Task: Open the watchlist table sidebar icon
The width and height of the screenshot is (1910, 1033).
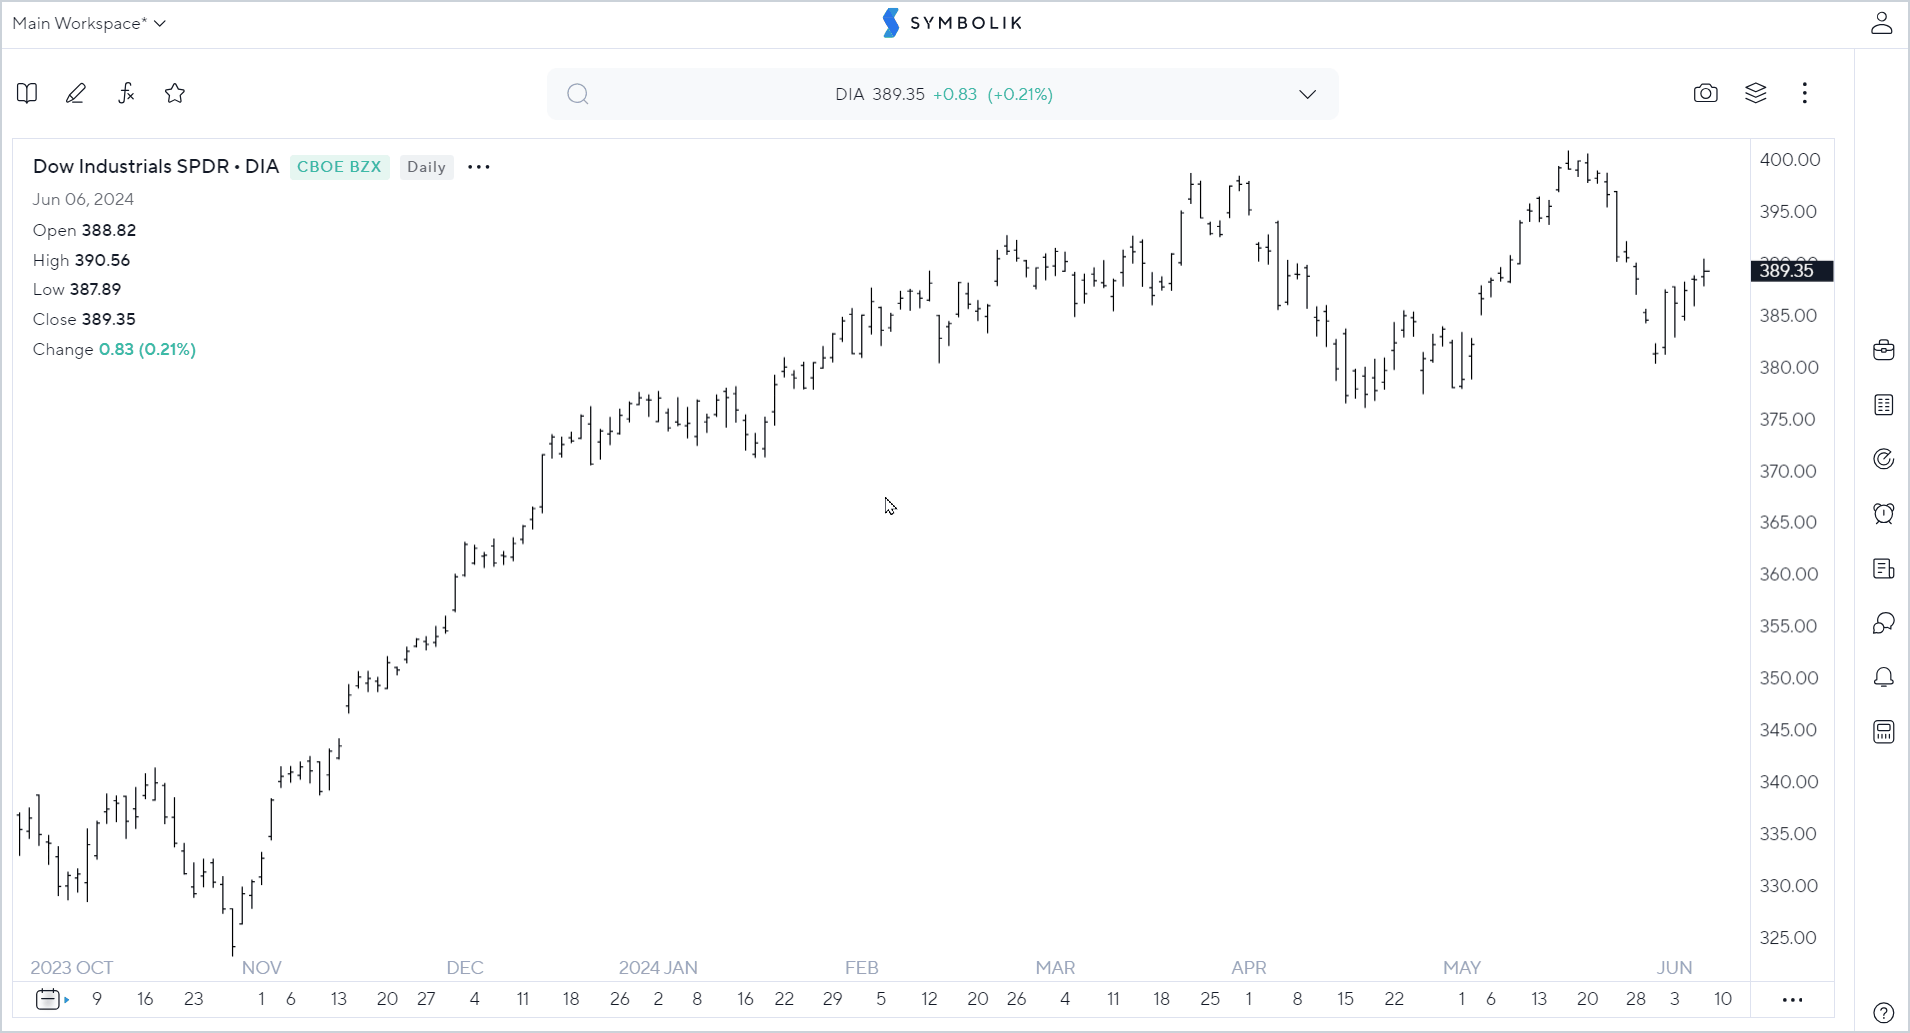Action: (1884, 405)
